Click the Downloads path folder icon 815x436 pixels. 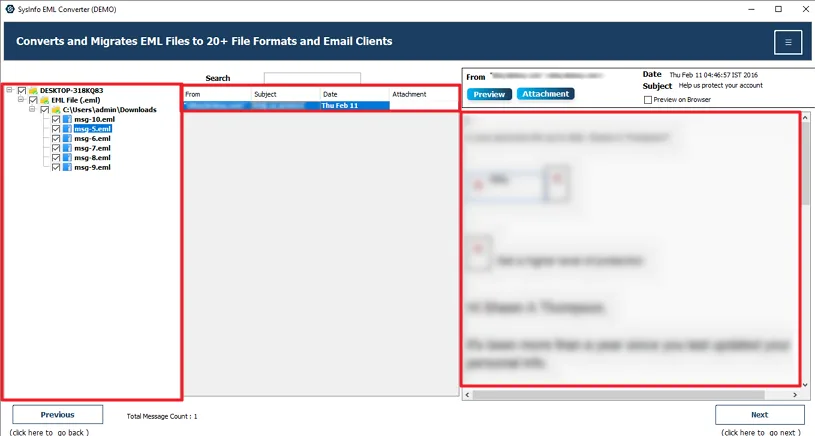(56, 110)
